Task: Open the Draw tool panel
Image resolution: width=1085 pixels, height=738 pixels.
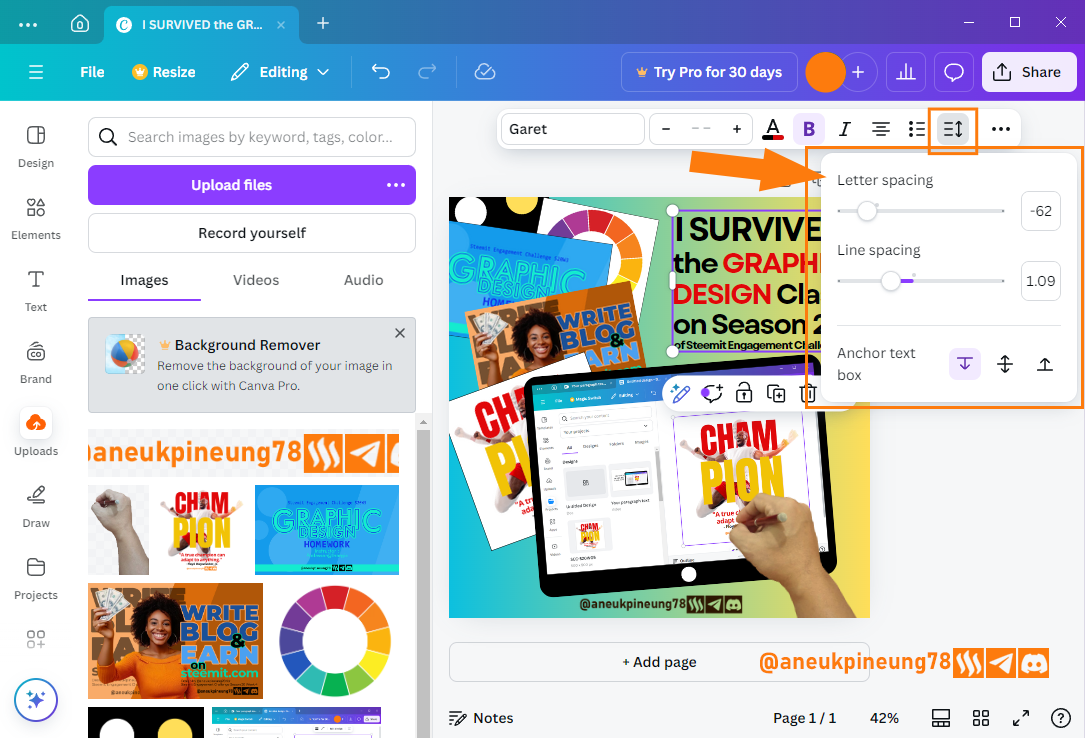Action: click(x=36, y=506)
